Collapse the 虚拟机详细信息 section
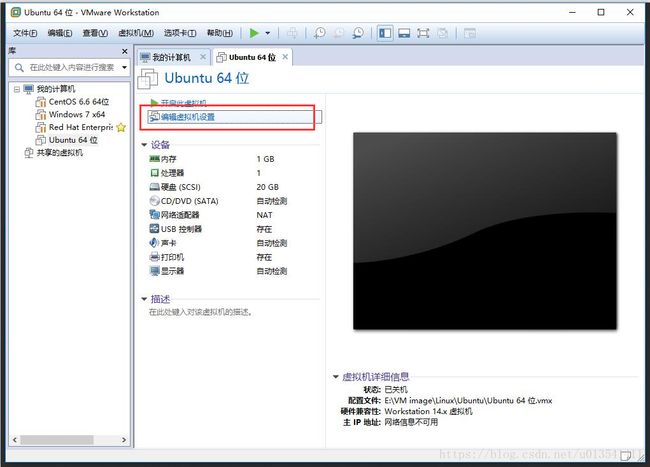Screen dimensions: 650x467 [336, 377]
